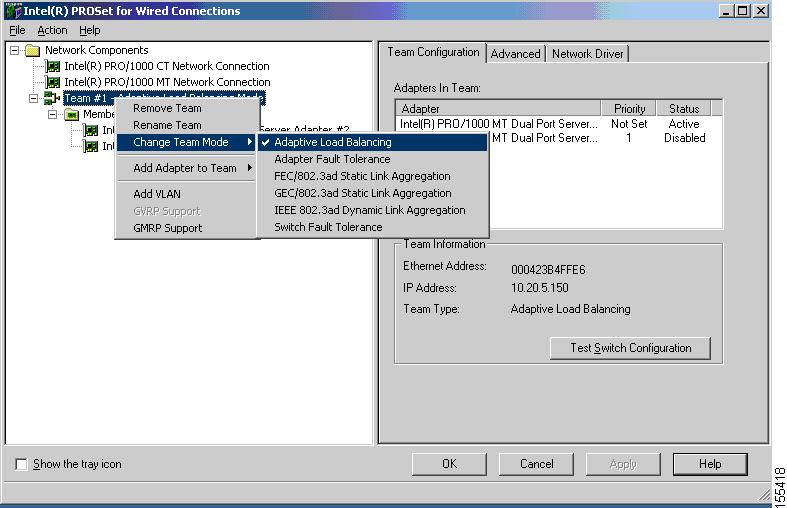Select Adapter Fault Tolerance team mode

coord(373,160)
